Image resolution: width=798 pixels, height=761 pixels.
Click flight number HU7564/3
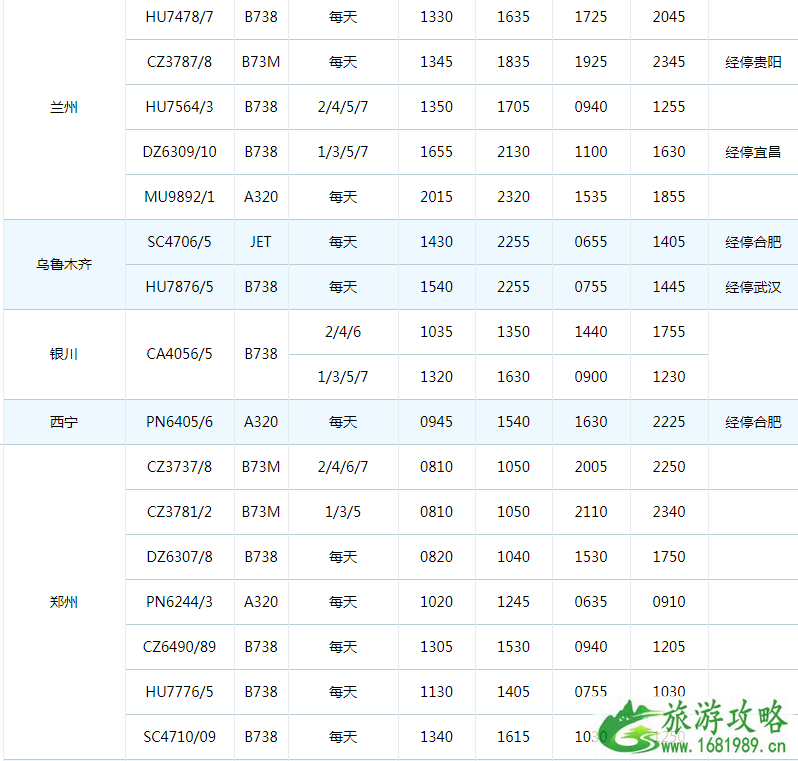(179, 107)
